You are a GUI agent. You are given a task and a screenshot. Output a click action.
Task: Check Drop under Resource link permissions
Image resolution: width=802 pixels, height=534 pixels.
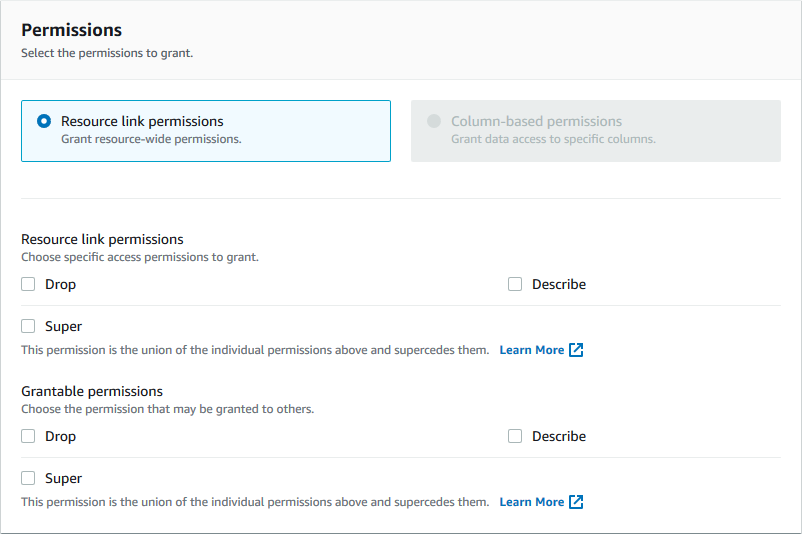(x=28, y=284)
